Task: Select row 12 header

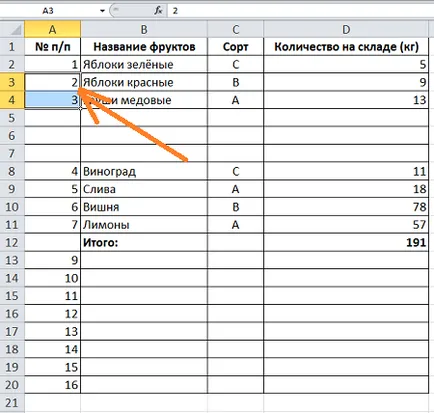Action: [12, 242]
